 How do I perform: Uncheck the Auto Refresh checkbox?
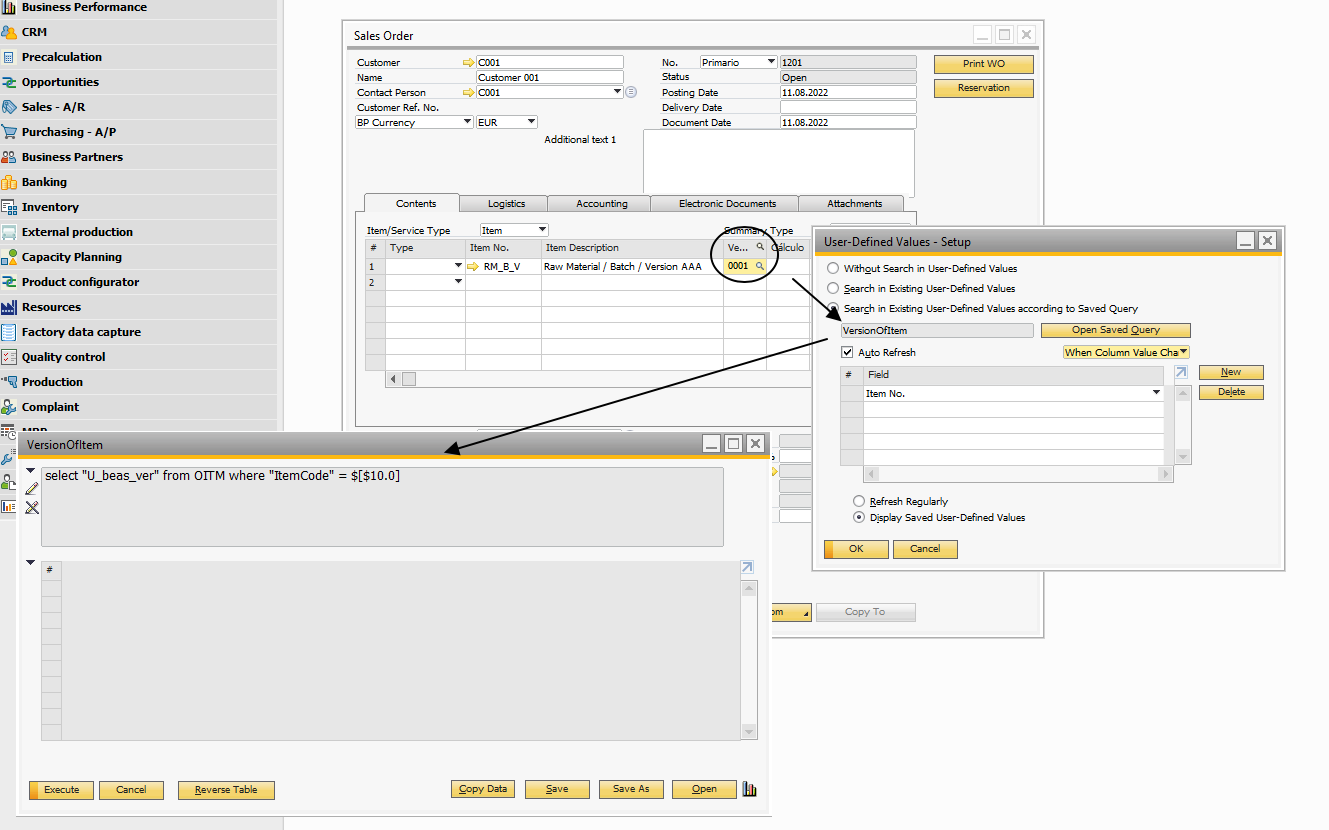(x=847, y=351)
